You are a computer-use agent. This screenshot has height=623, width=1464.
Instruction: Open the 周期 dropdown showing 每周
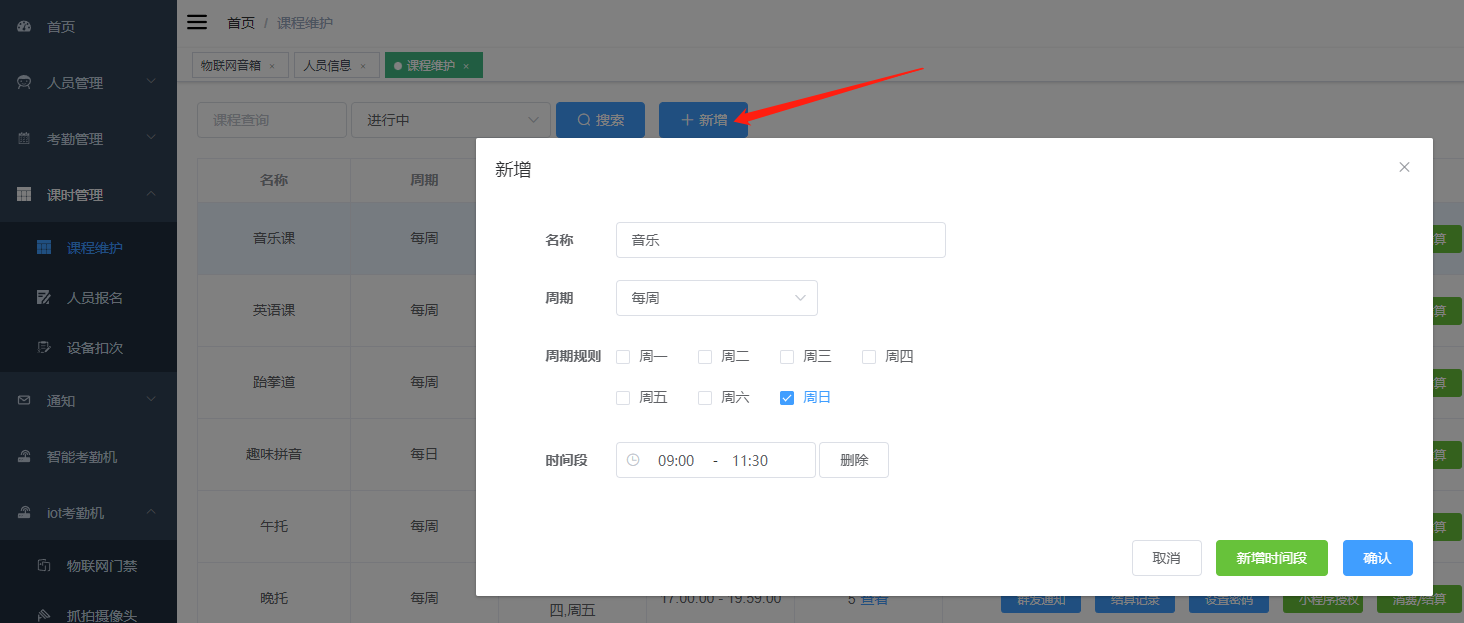point(716,297)
